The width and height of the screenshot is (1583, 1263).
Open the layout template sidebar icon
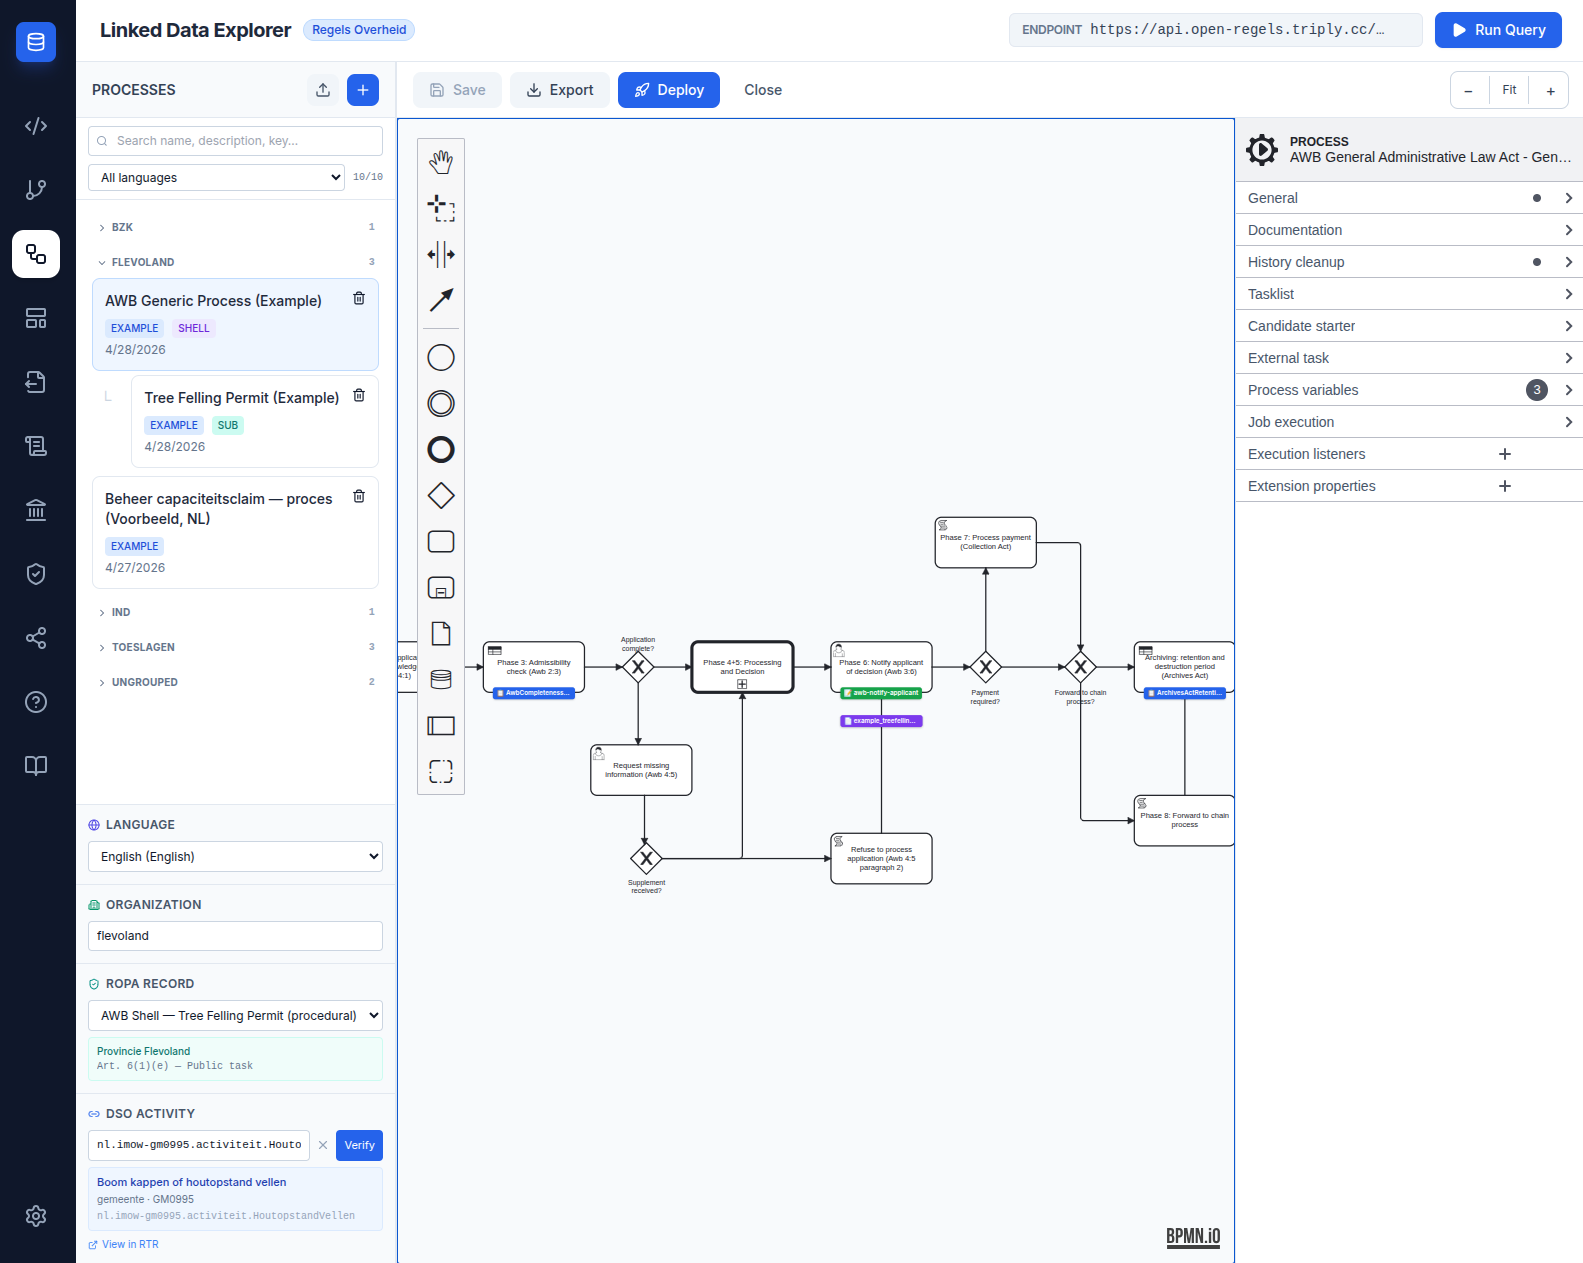click(x=36, y=318)
